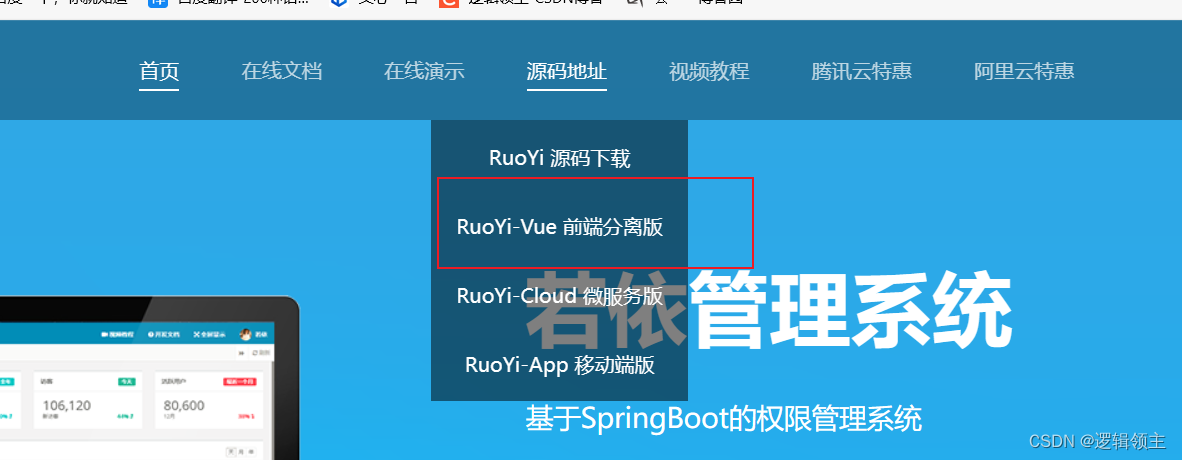Open the 在线文档 navigation link
Image resolution: width=1182 pixels, height=460 pixels.
(x=282, y=72)
